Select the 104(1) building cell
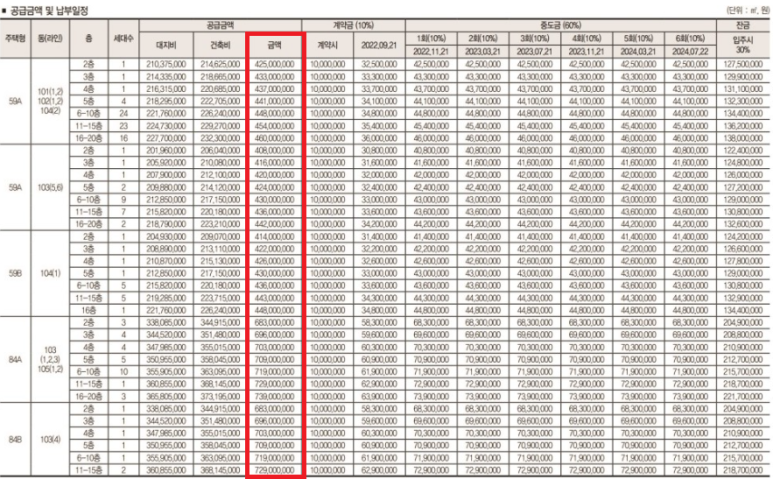Viewport: 773px width, 479px height. 50,273
